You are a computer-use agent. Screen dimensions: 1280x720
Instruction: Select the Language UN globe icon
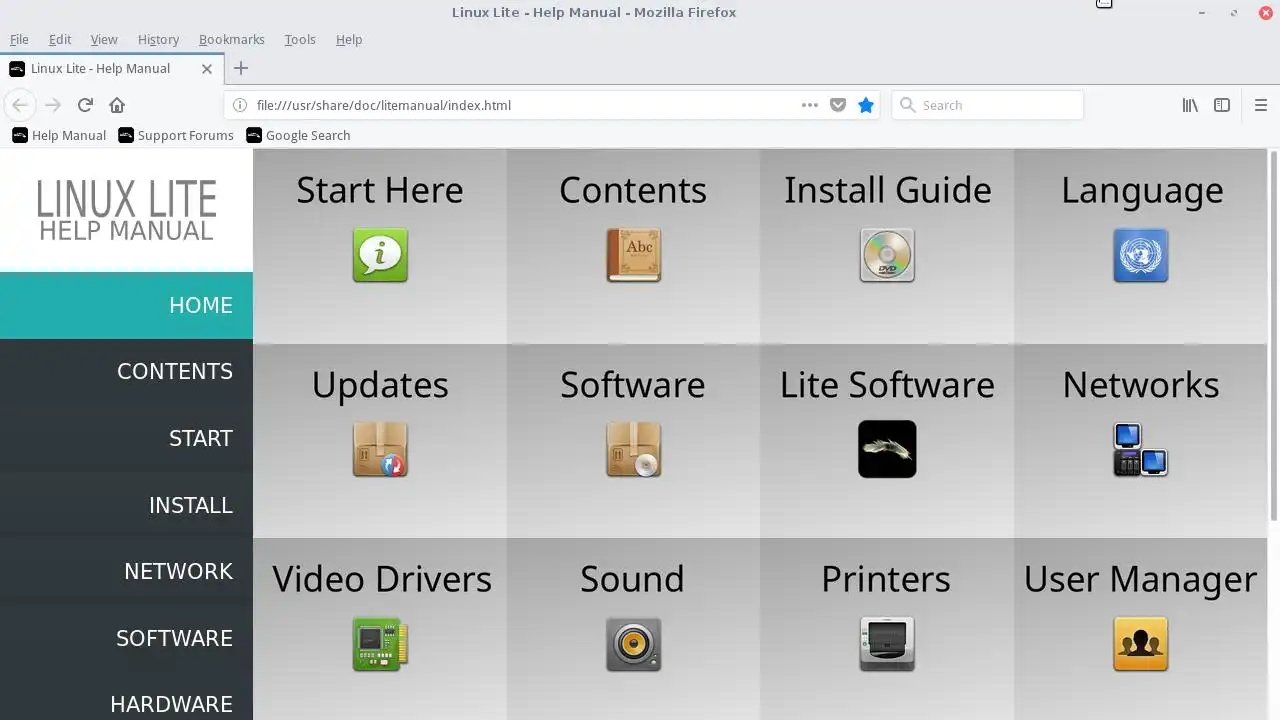(1141, 255)
